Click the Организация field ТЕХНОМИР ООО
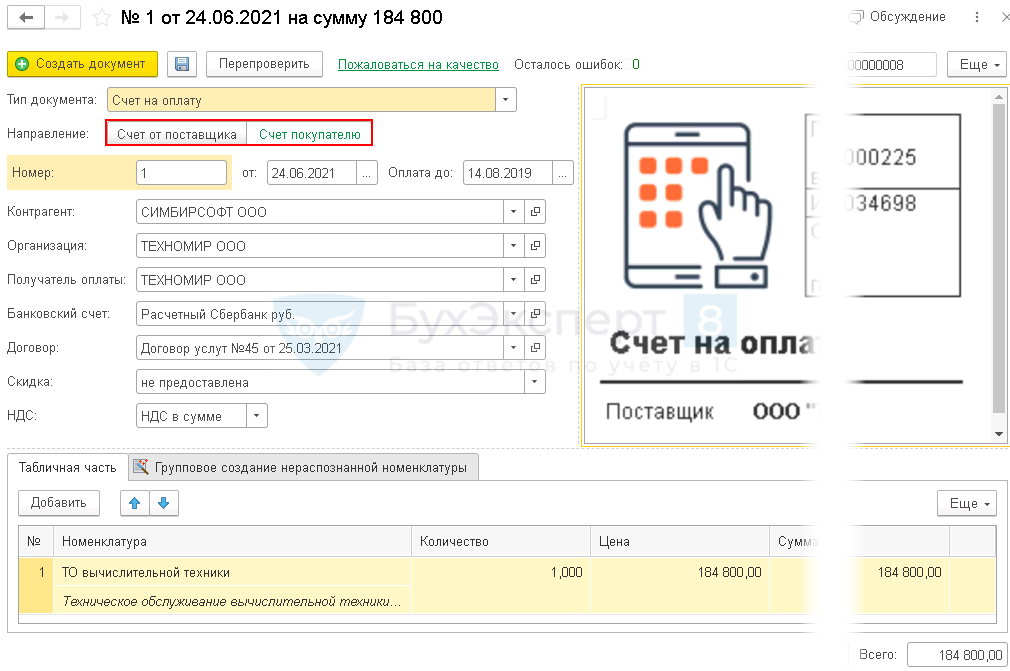The width and height of the screenshot is (1010, 671). tap(319, 245)
